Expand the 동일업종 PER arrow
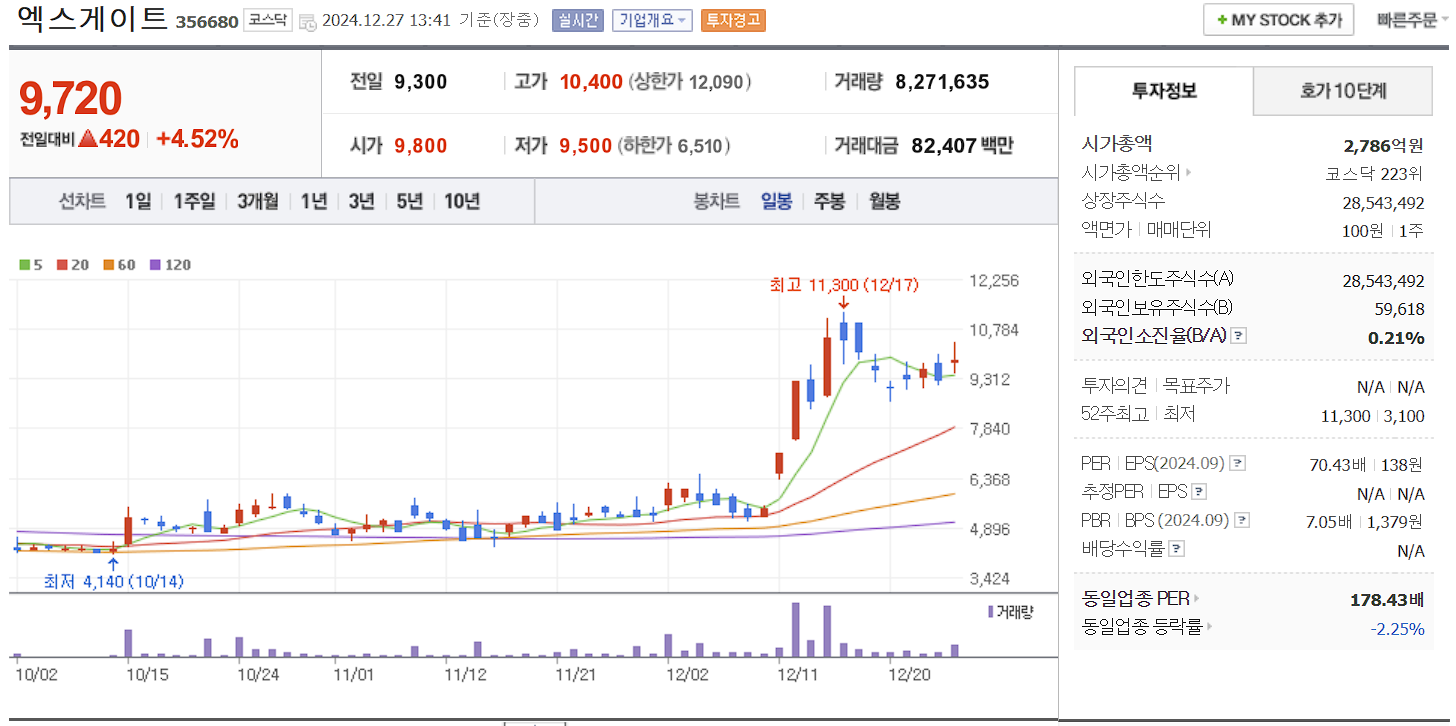This screenshot has width=1456, height=726. pos(1197,599)
